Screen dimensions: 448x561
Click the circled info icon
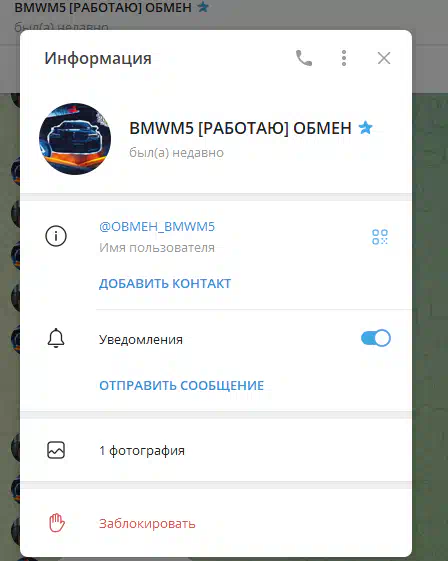click(56, 236)
